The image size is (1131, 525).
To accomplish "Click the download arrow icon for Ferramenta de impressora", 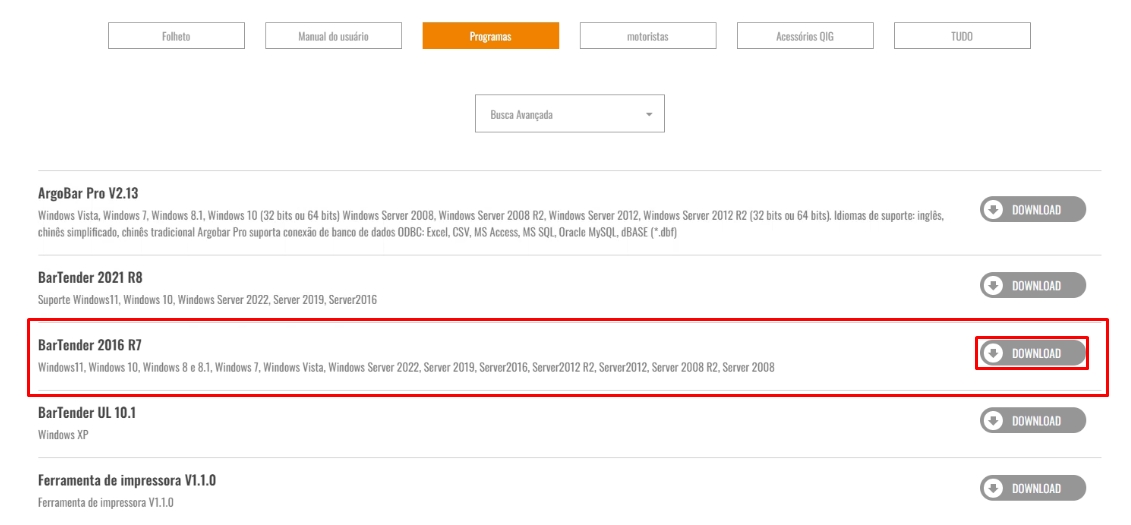I will point(994,489).
